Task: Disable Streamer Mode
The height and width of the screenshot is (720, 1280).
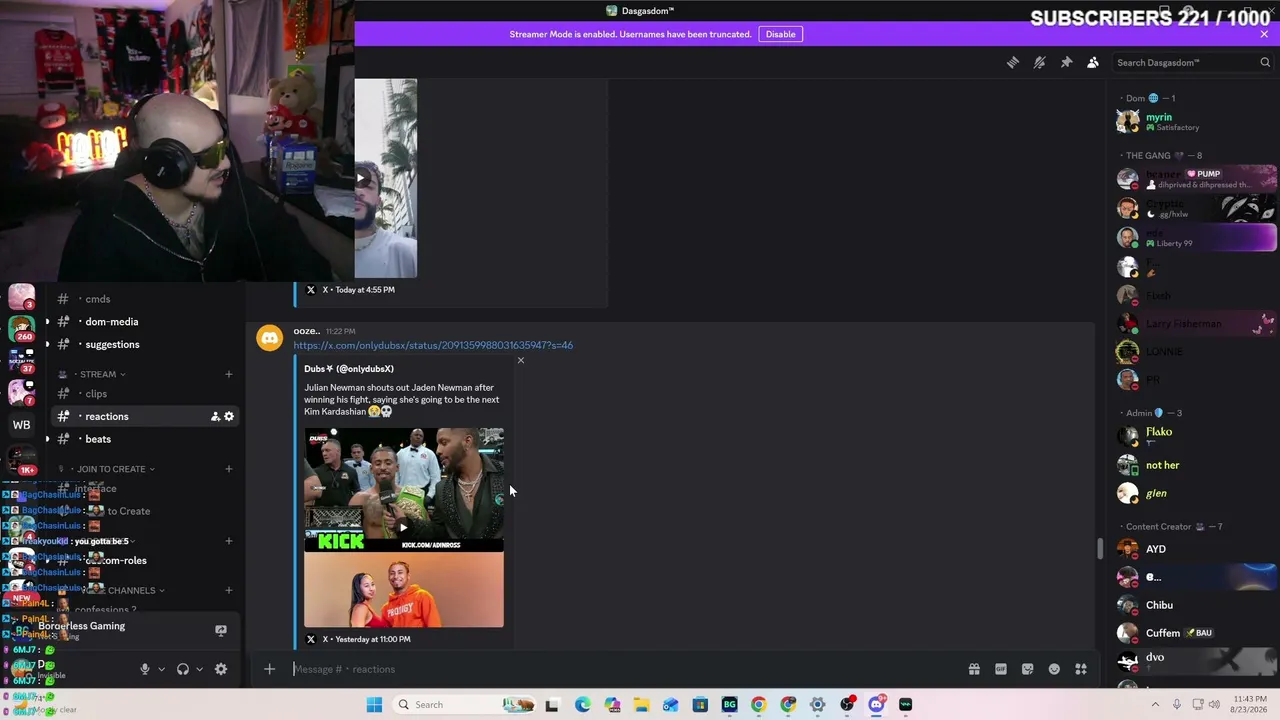Action: click(780, 34)
